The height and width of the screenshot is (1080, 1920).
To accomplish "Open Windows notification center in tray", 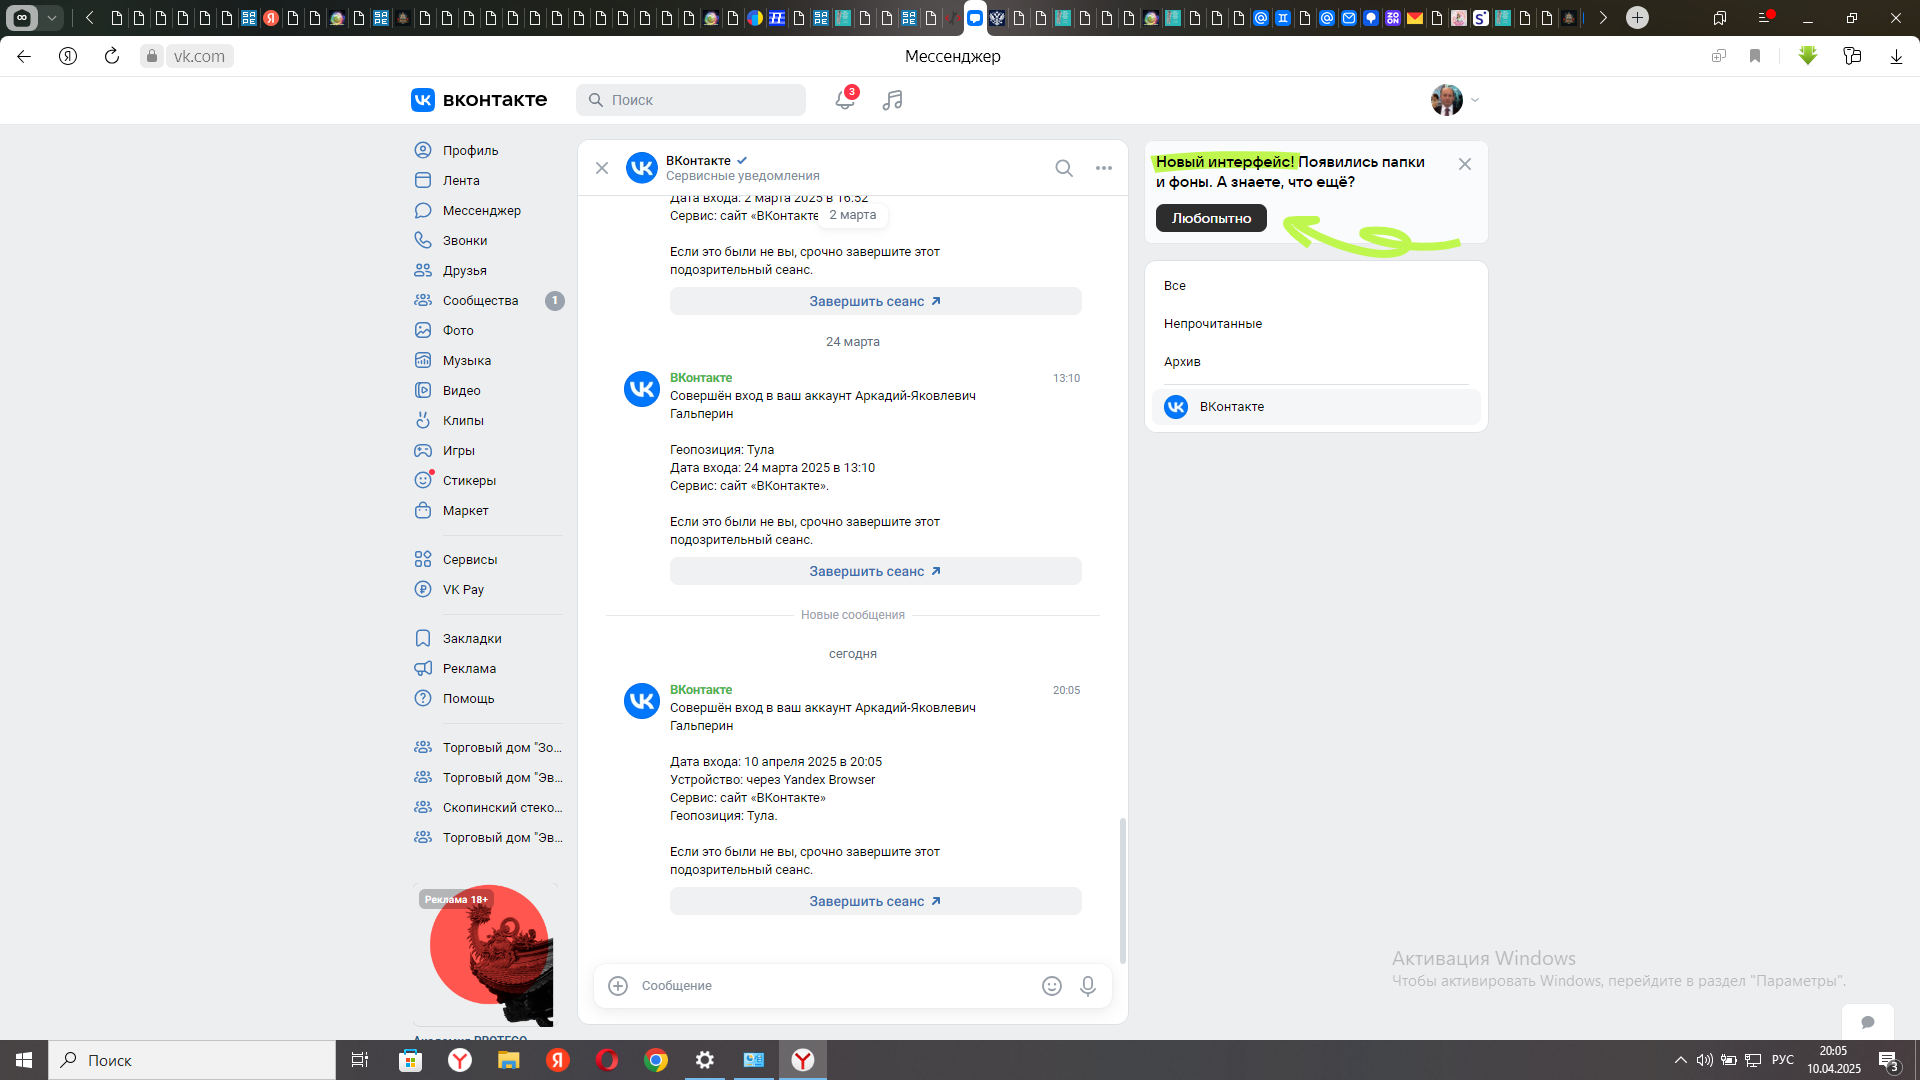I will (1888, 1060).
